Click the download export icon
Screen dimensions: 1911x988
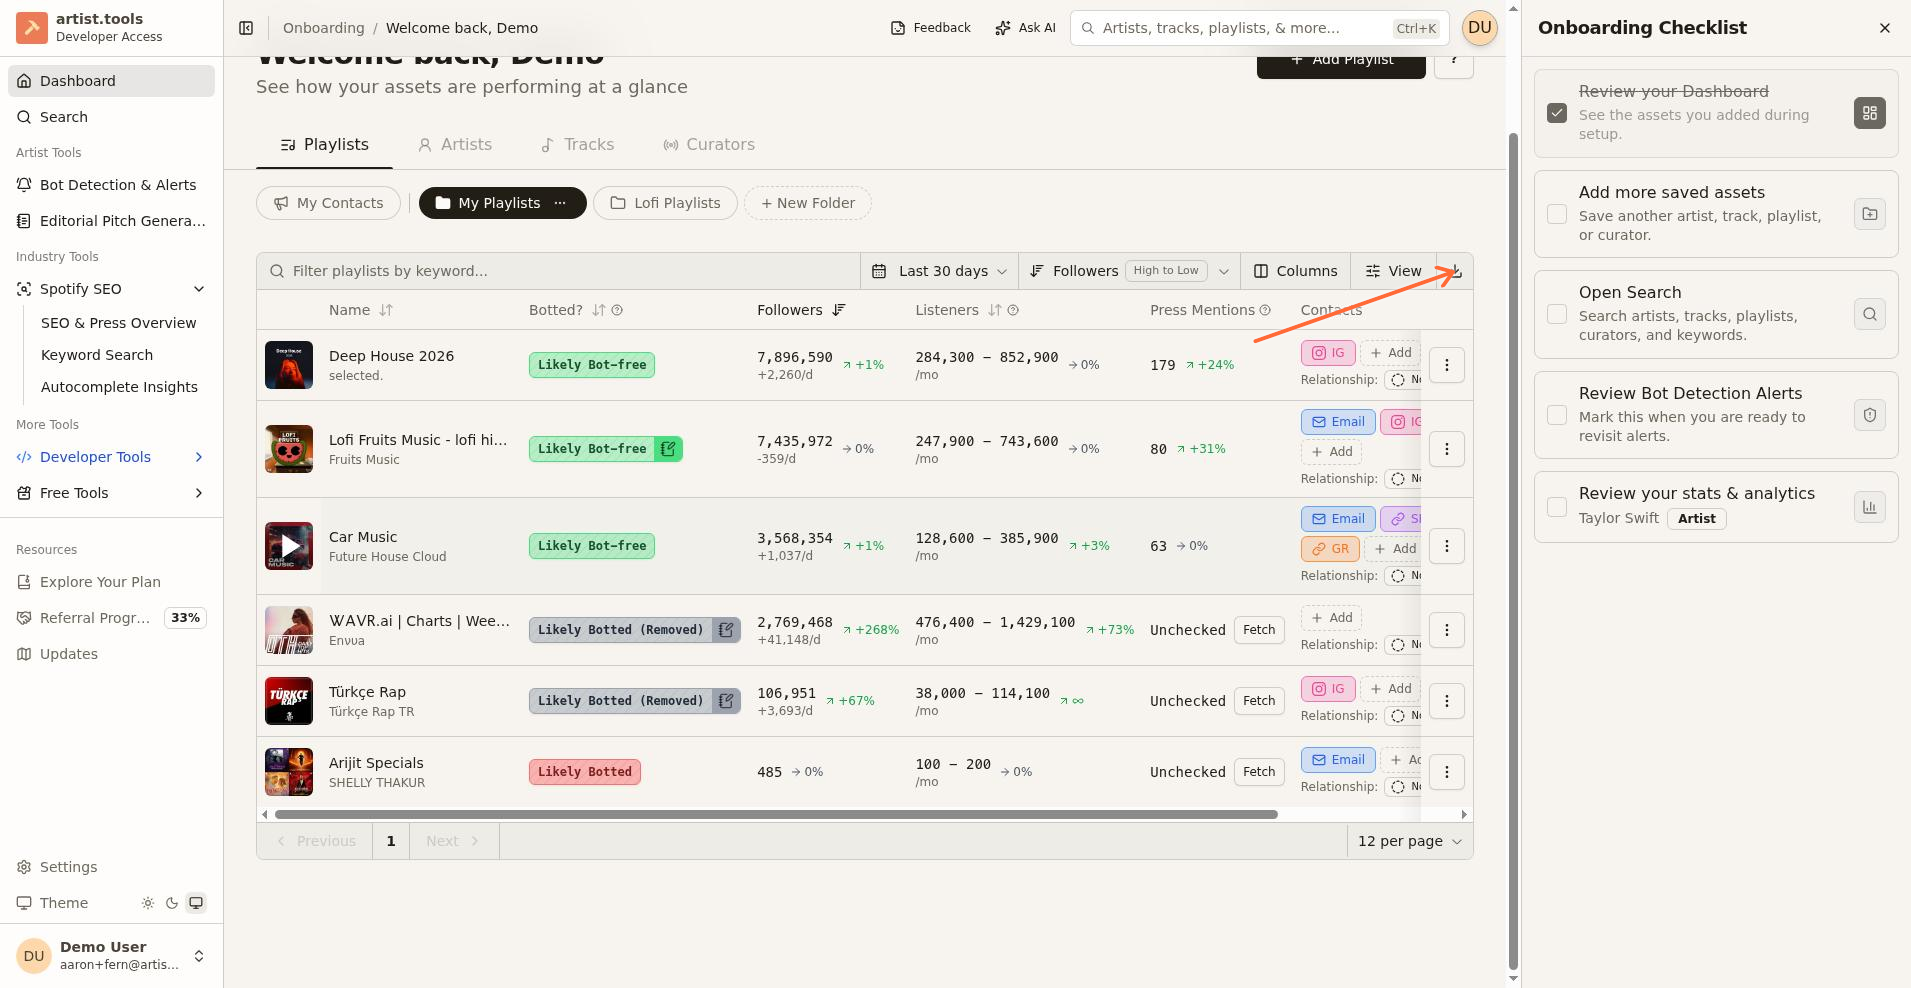[1455, 271]
